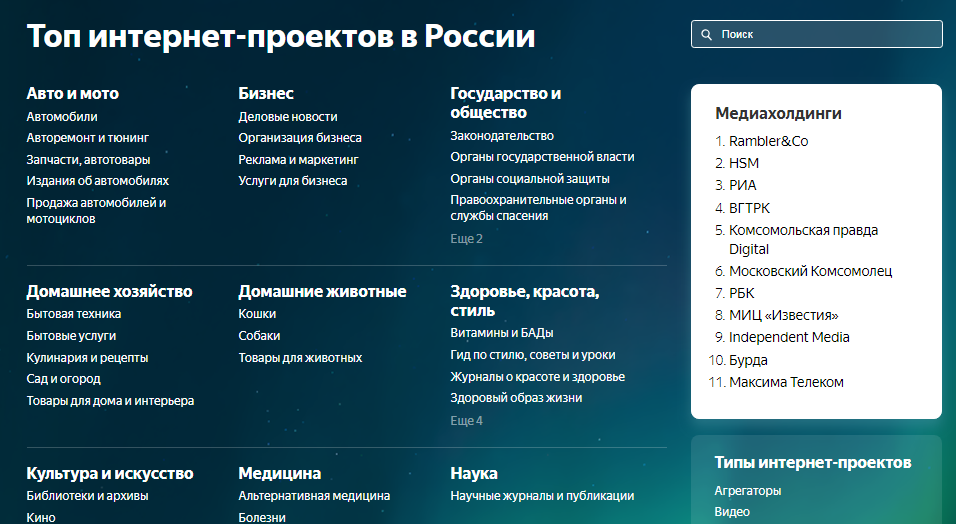Select Деловые новости under Бизнес
This screenshot has width=956, height=524.
[287, 117]
